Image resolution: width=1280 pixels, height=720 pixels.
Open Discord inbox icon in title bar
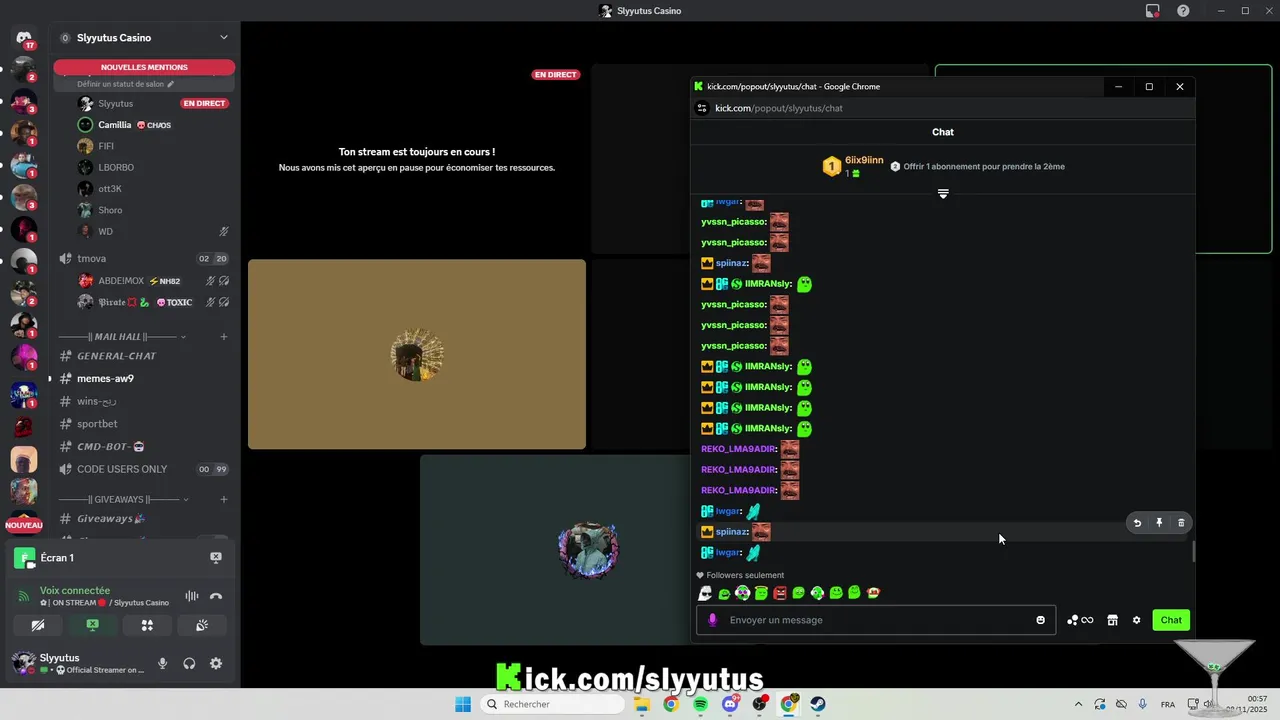[x=1153, y=11]
